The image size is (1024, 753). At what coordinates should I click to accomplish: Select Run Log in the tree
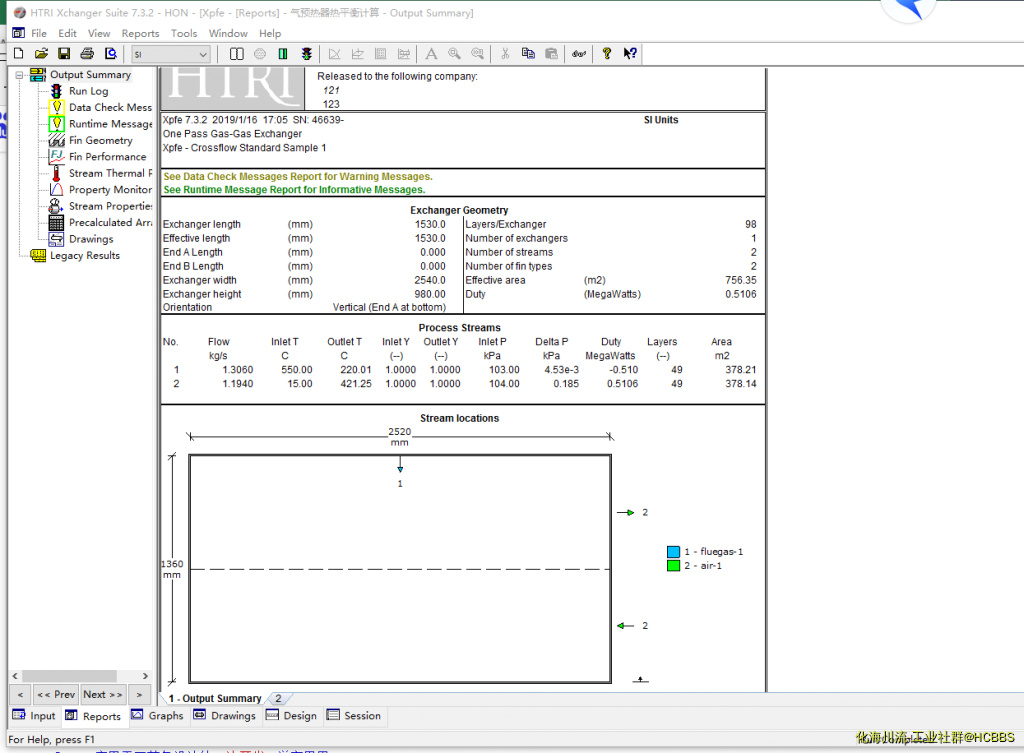coord(89,91)
